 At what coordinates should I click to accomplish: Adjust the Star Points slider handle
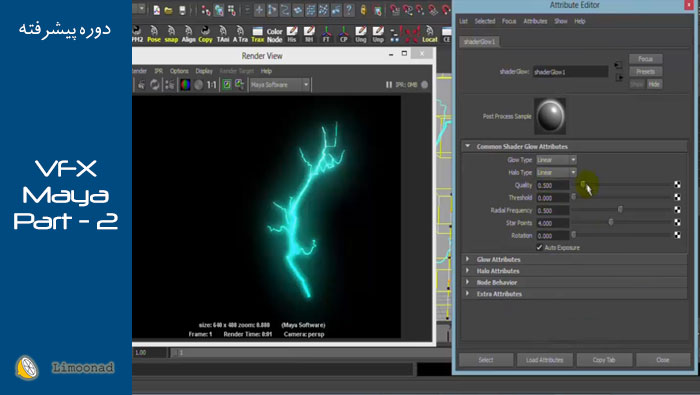tap(611, 222)
